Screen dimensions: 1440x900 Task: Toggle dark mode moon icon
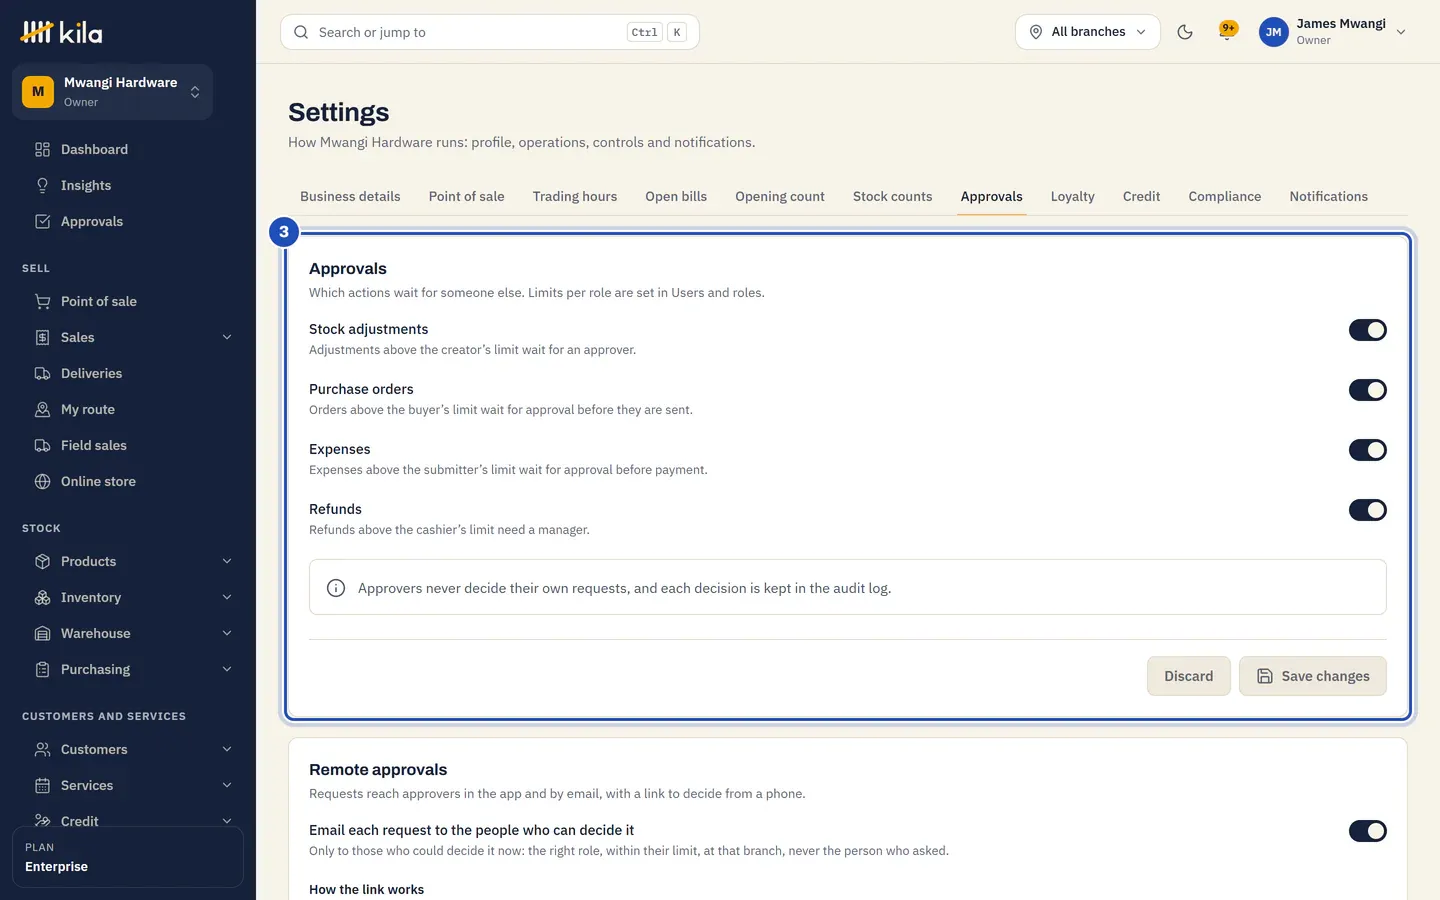[1185, 32]
